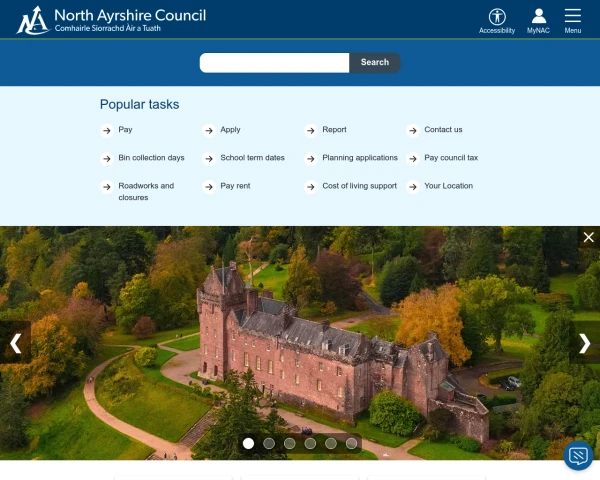The image size is (600, 480).
Task: Open Planning applications task
Action: click(359, 158)
